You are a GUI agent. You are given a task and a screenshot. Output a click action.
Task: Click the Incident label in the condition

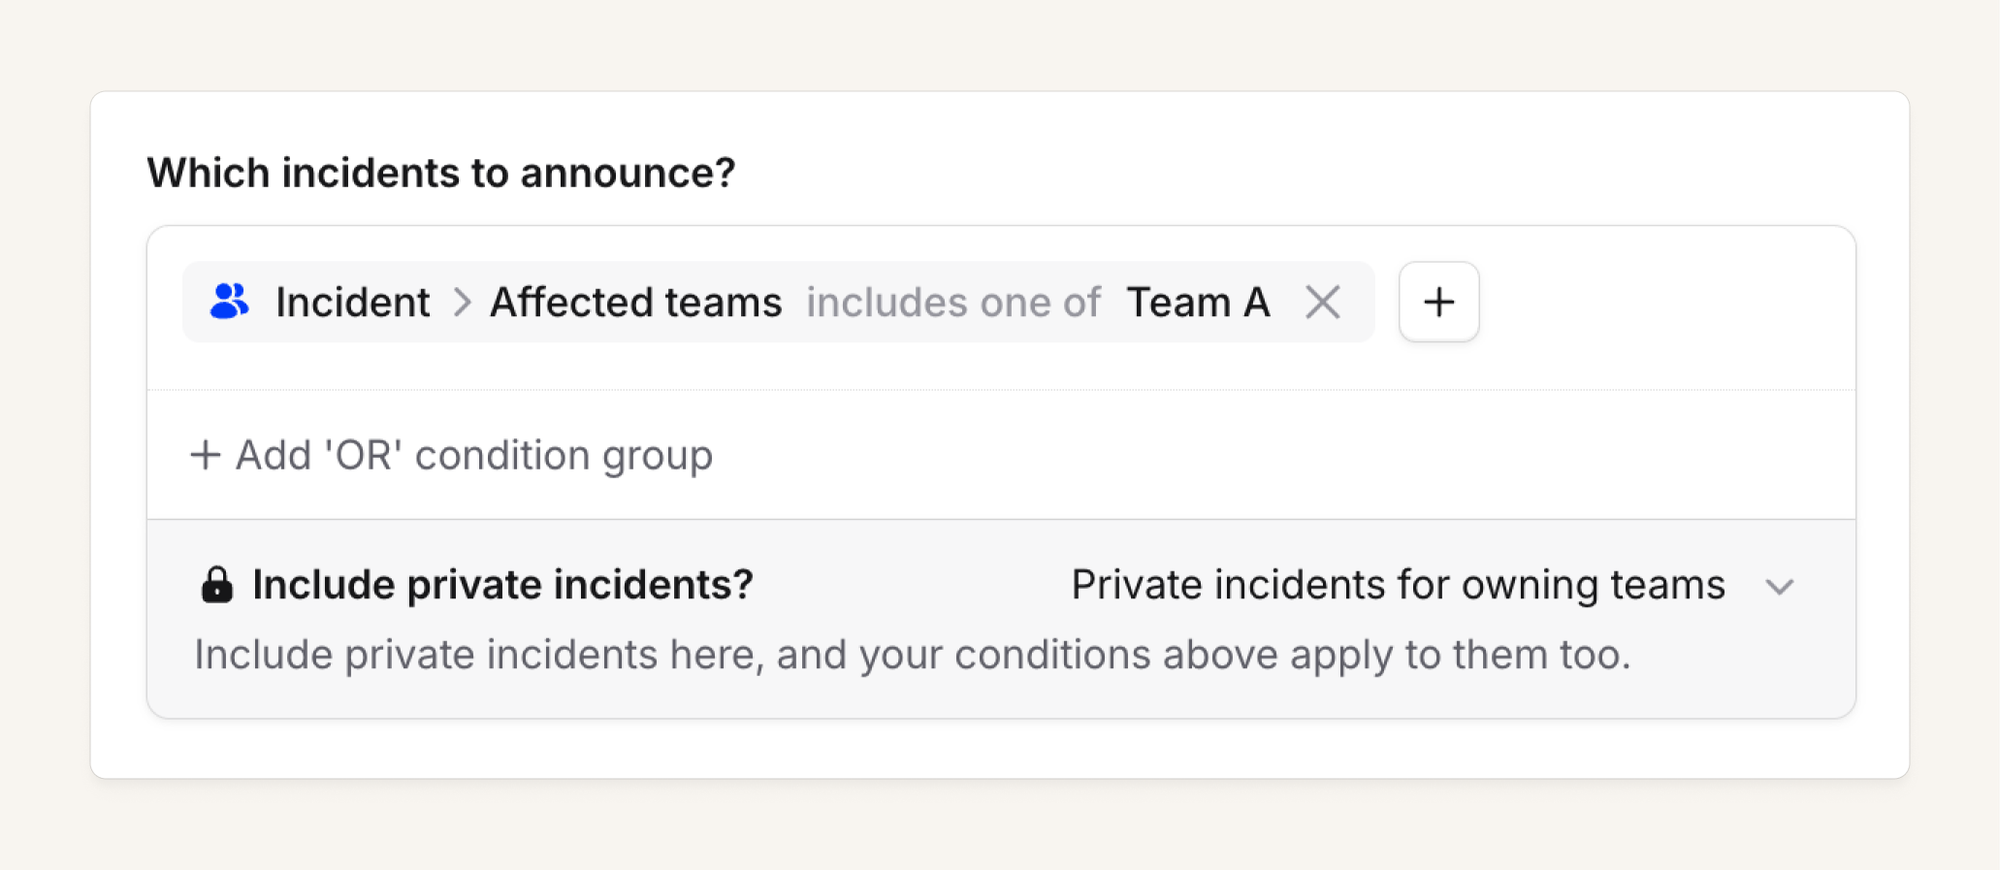click(x=352, y=302)
